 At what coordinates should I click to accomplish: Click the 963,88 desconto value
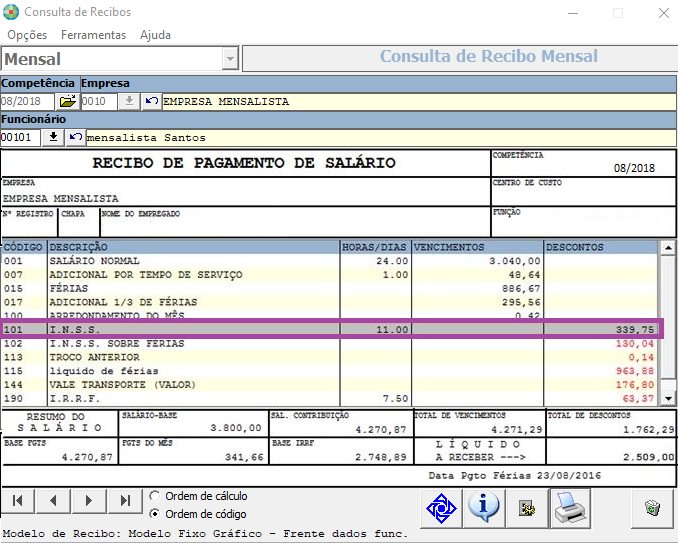(635, 371)
